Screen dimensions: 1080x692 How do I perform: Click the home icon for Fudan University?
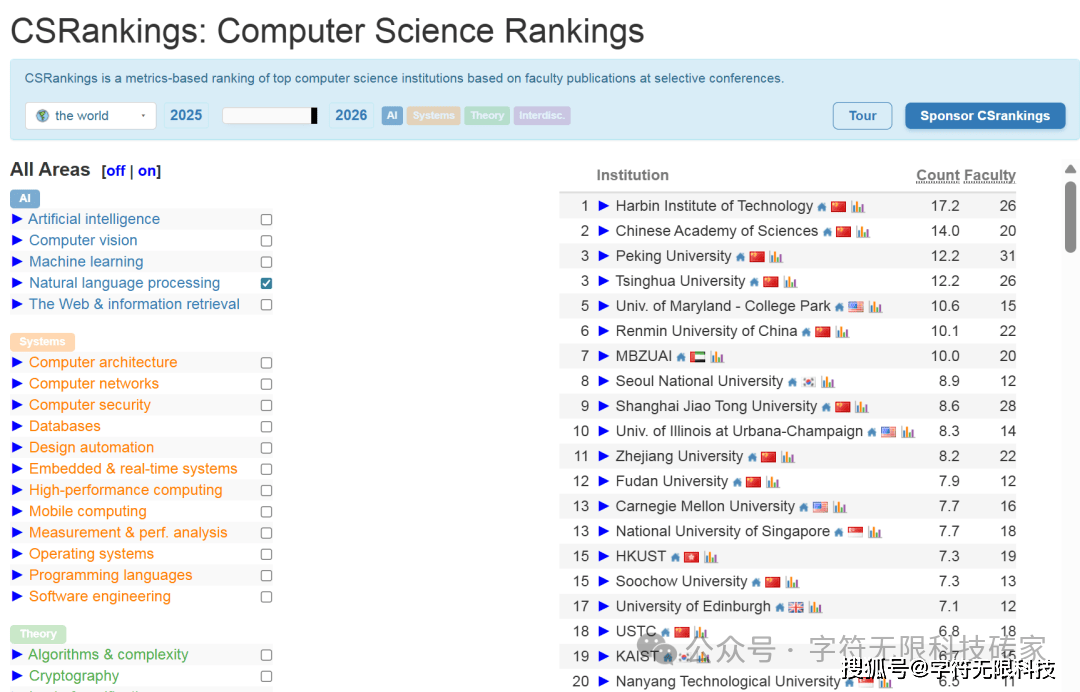tap(737, 482)
